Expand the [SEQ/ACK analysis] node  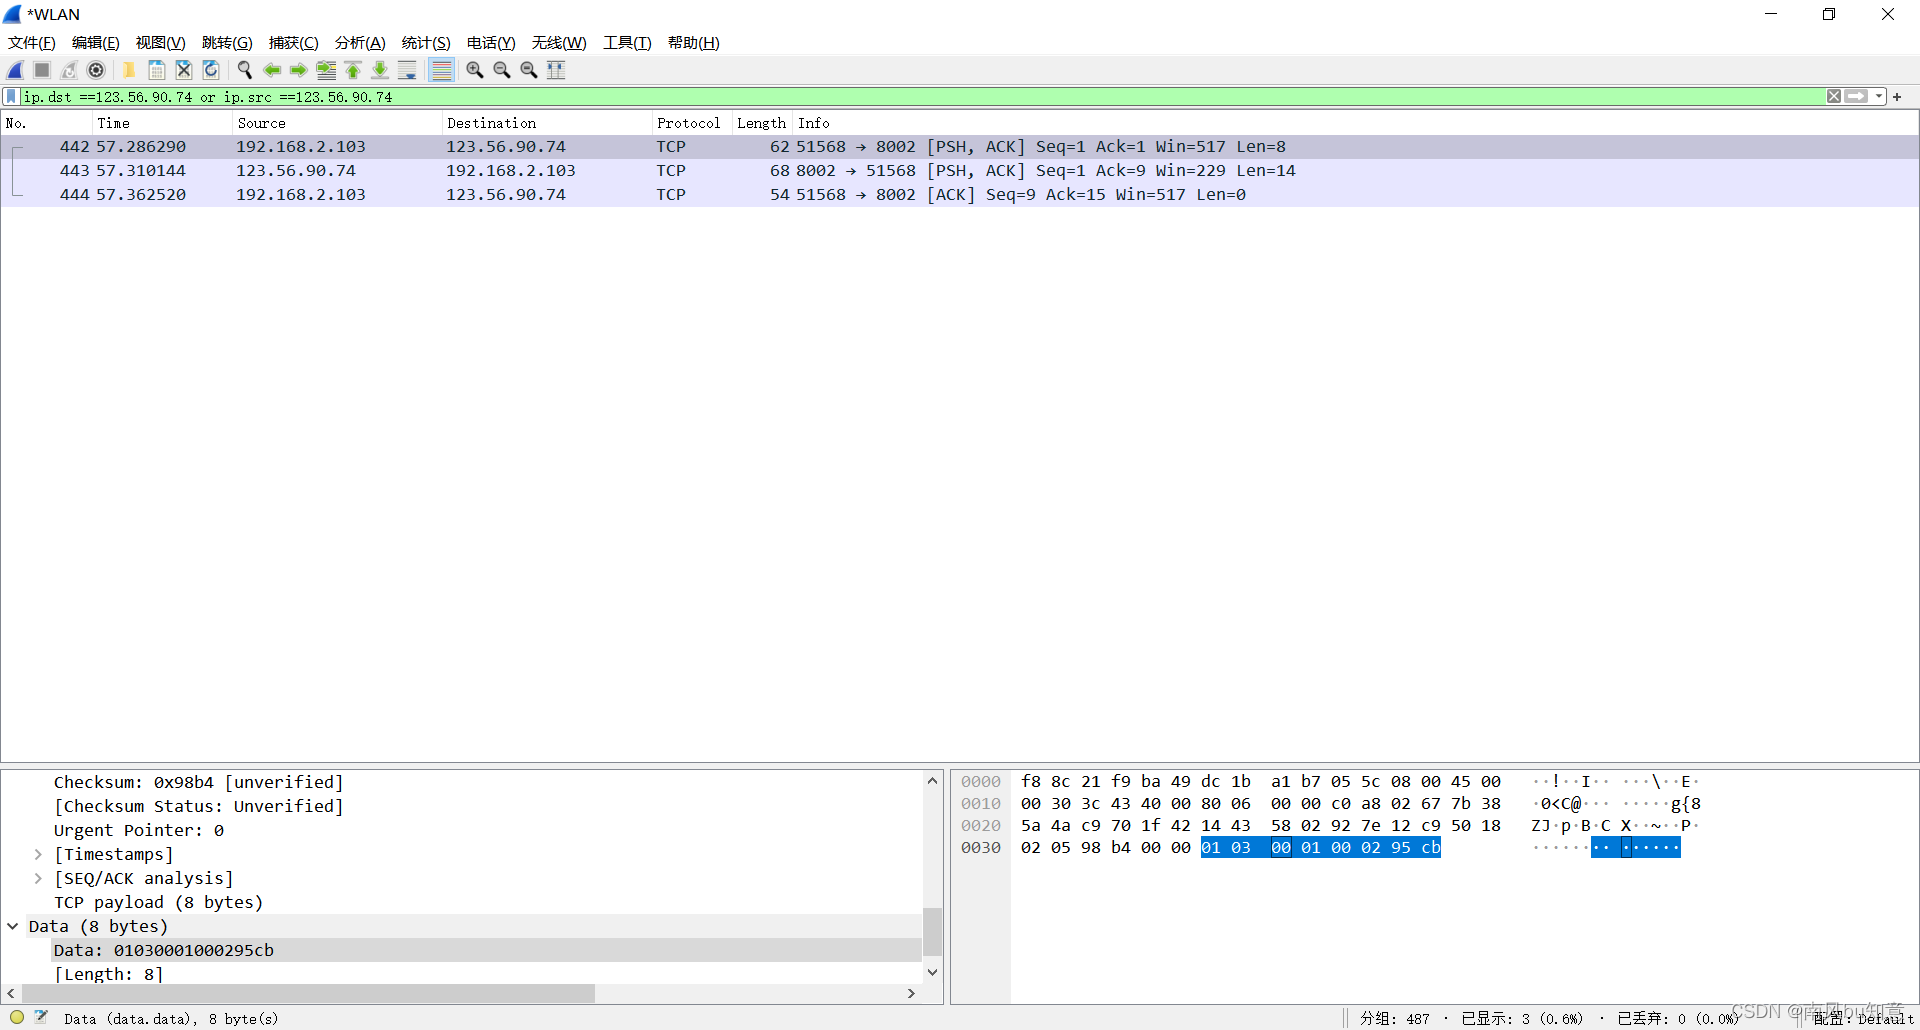pos(38,879)
